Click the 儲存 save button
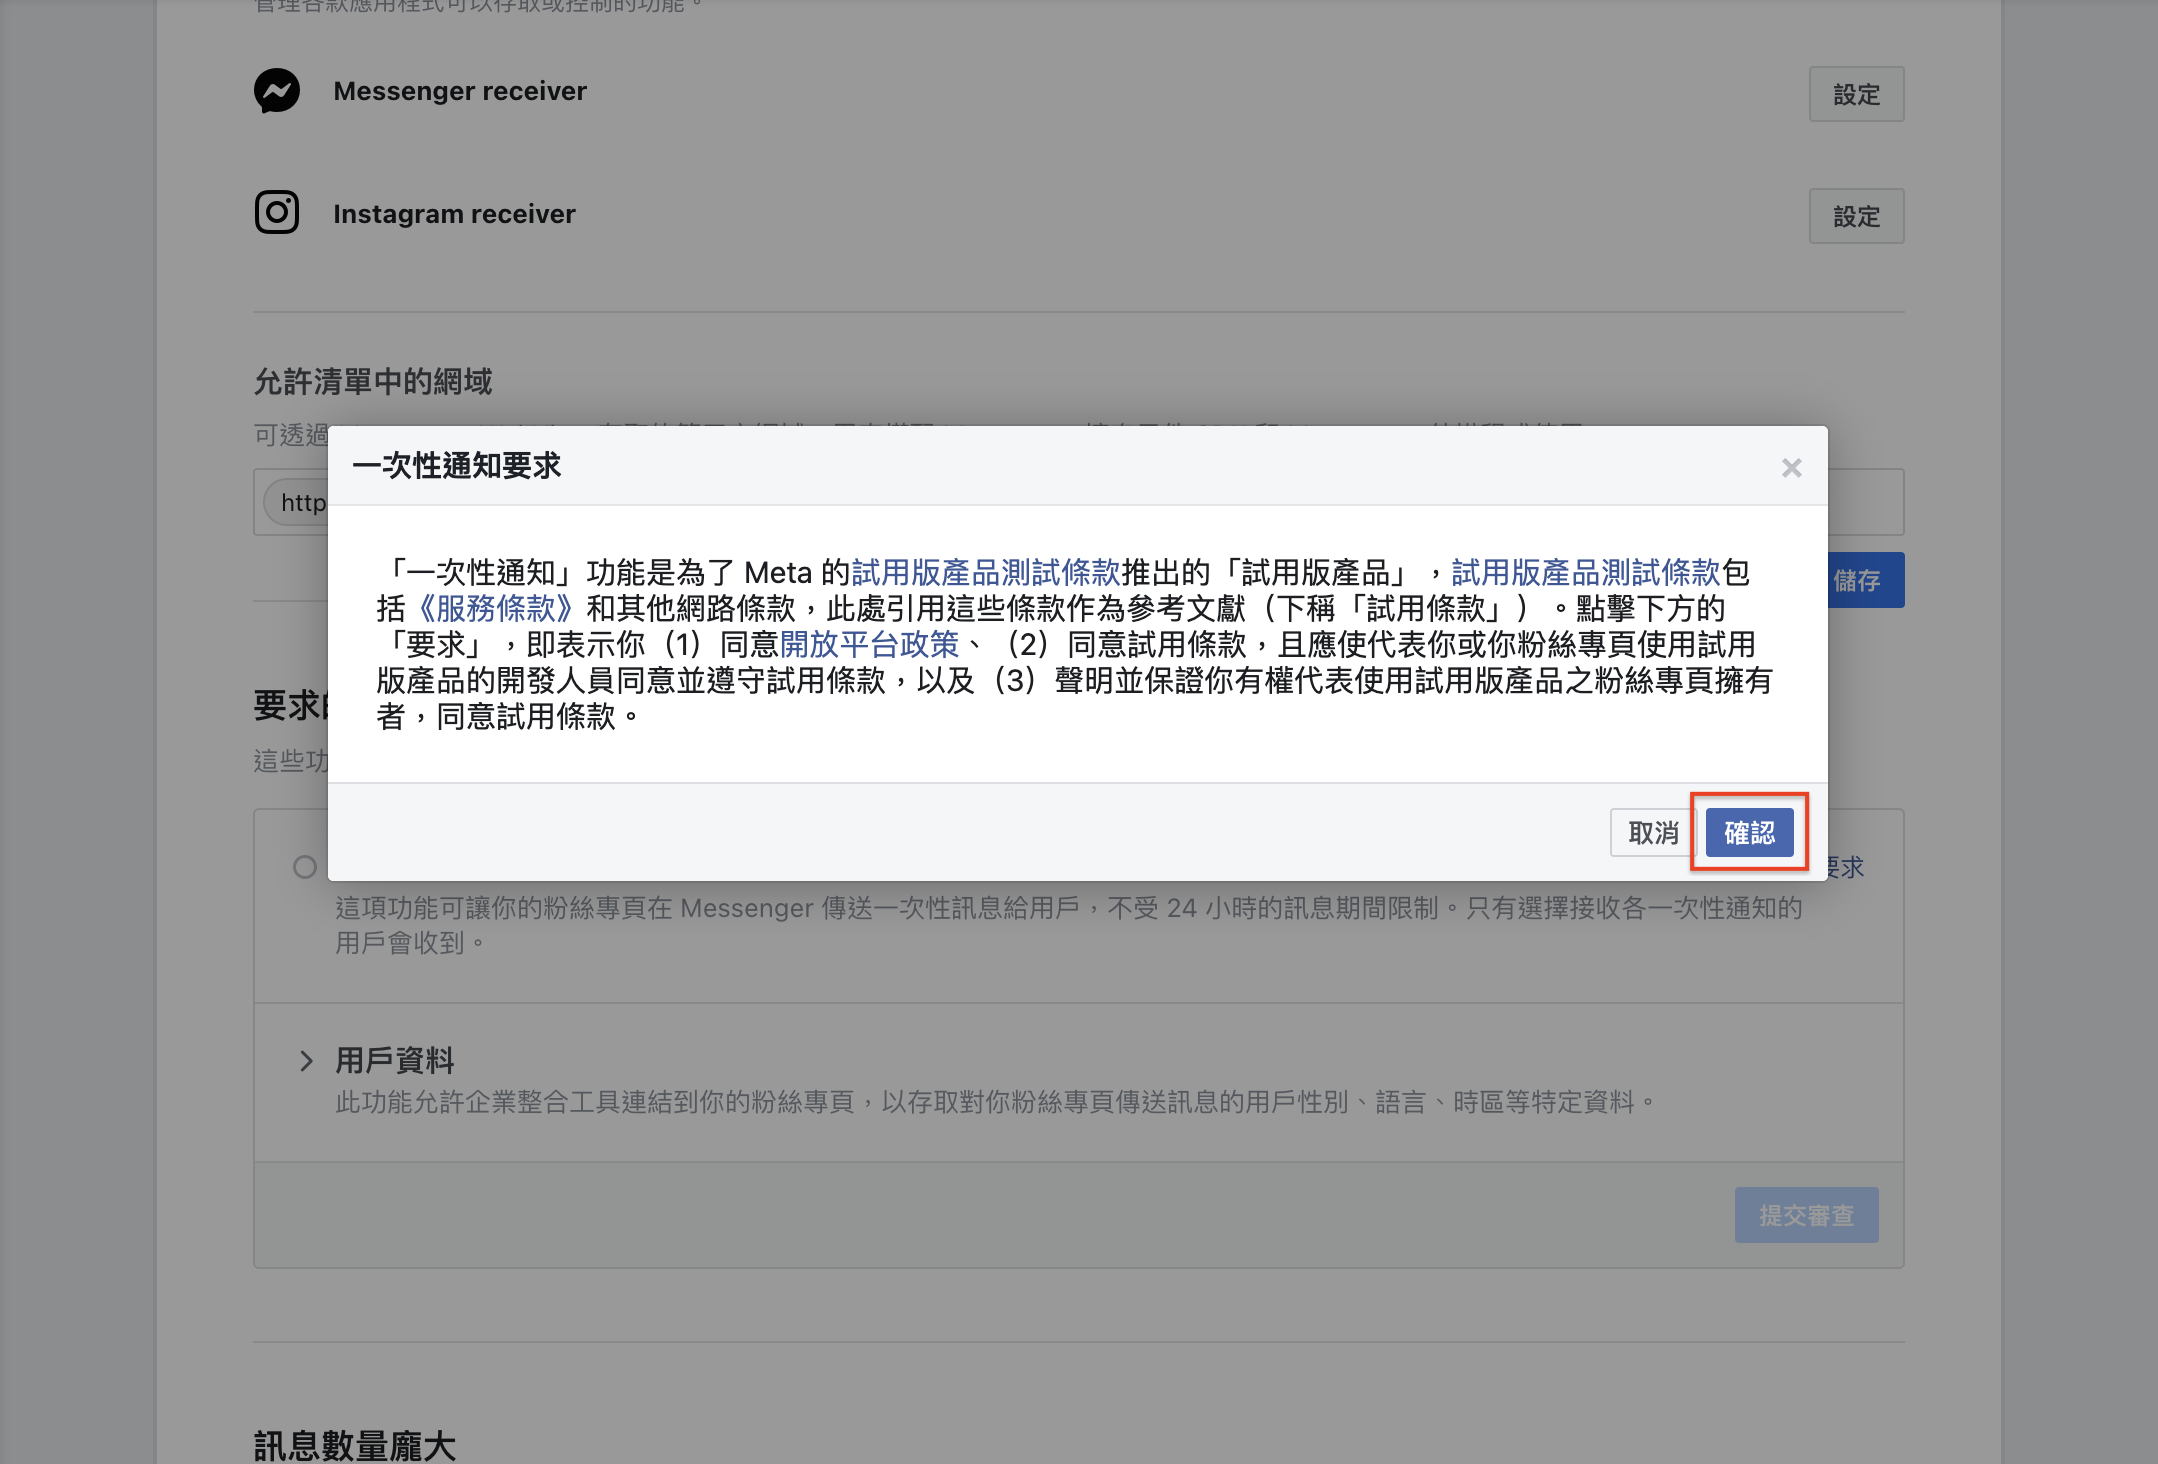The image size is (2158, 1464). click(x=1865, y=580)
